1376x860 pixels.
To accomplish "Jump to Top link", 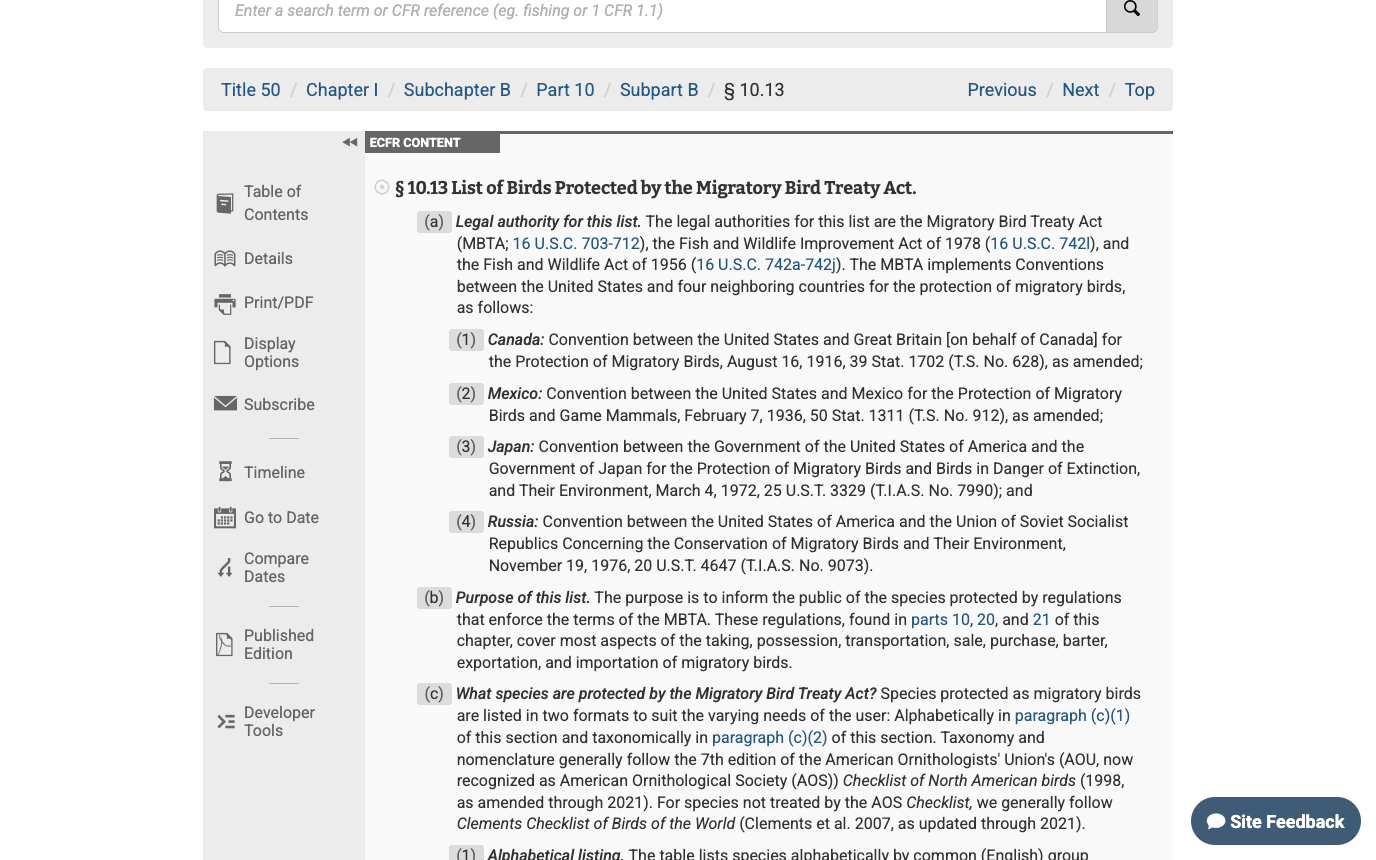I will point(1140,90).
